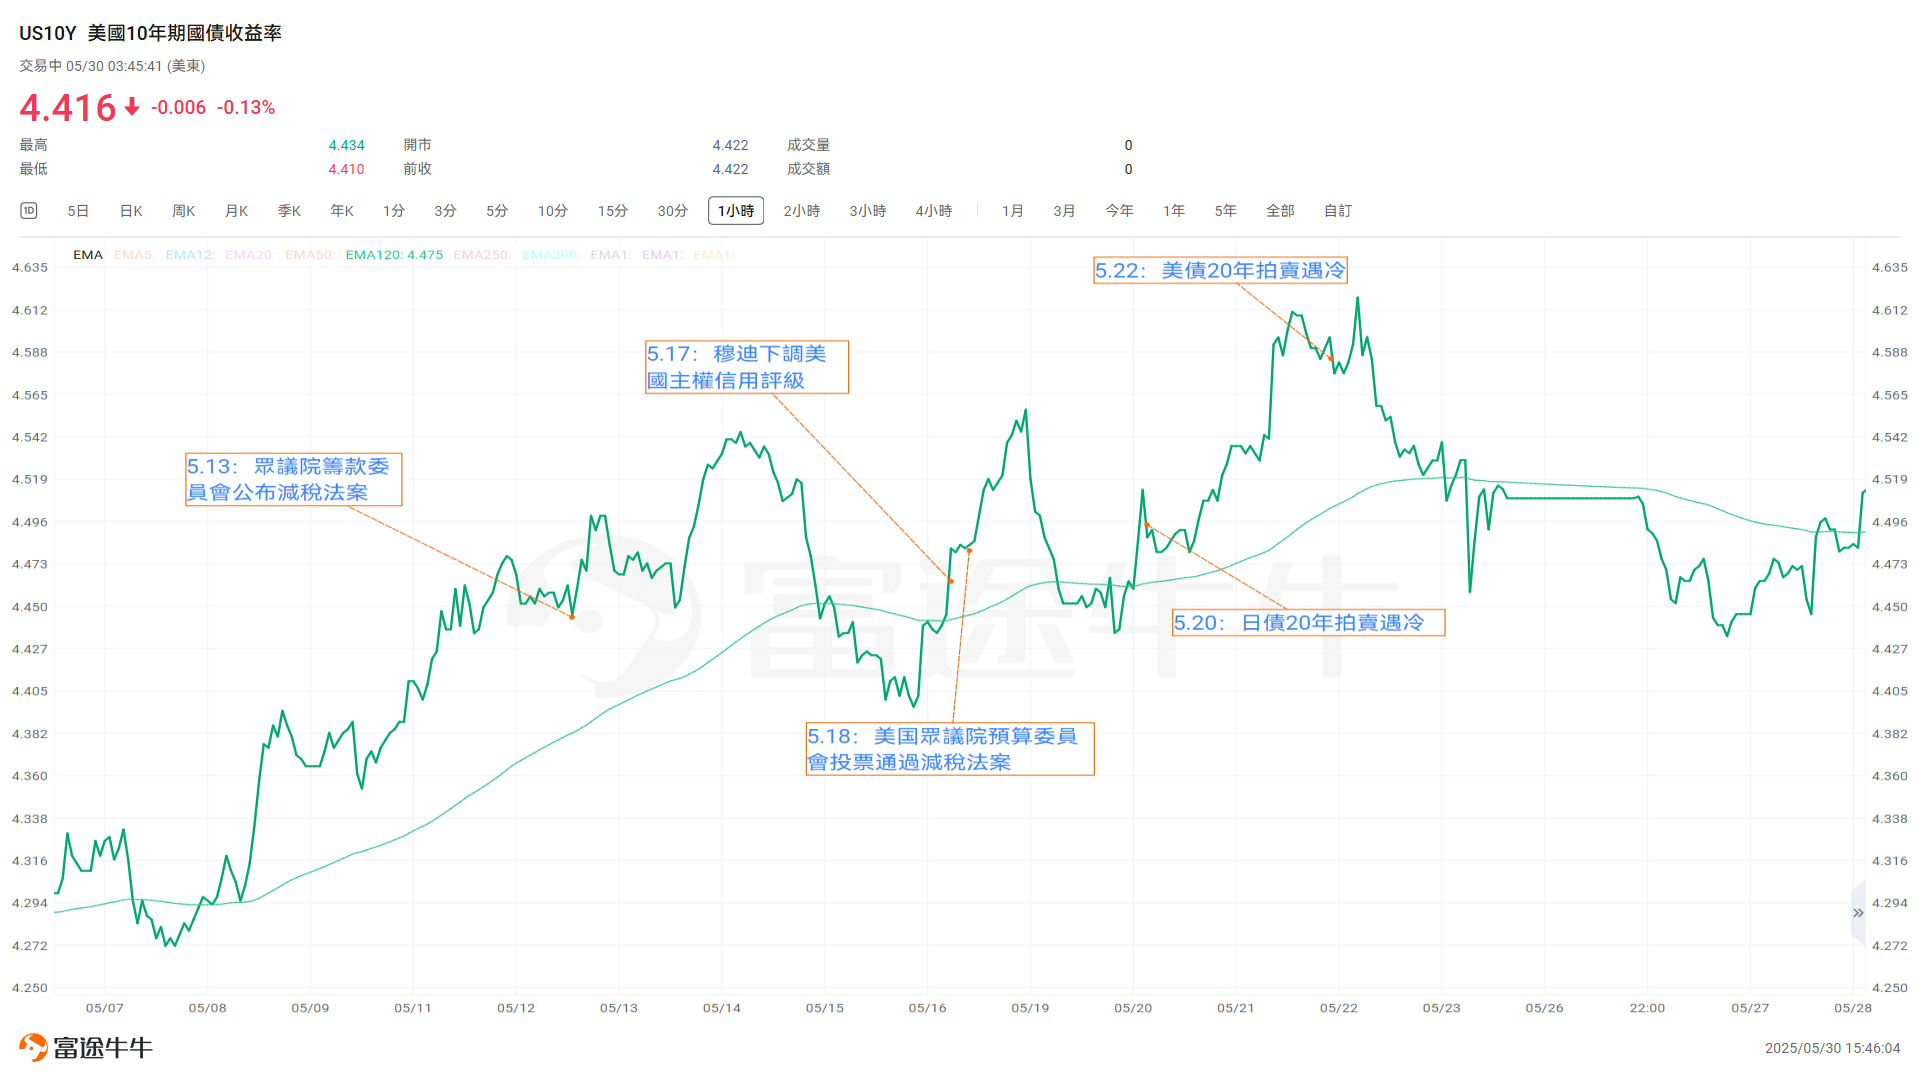Click the 1D chart style icon
This screenshot has height=1080, width=1920.
point(28,211)
